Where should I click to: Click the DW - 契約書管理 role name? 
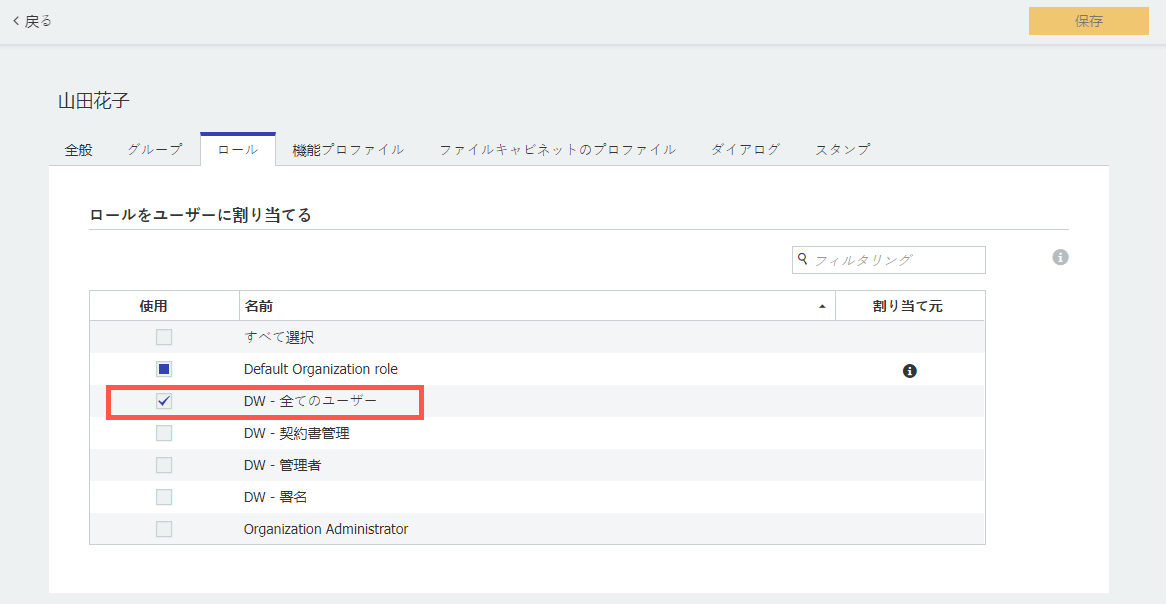[x=297, y=433]
